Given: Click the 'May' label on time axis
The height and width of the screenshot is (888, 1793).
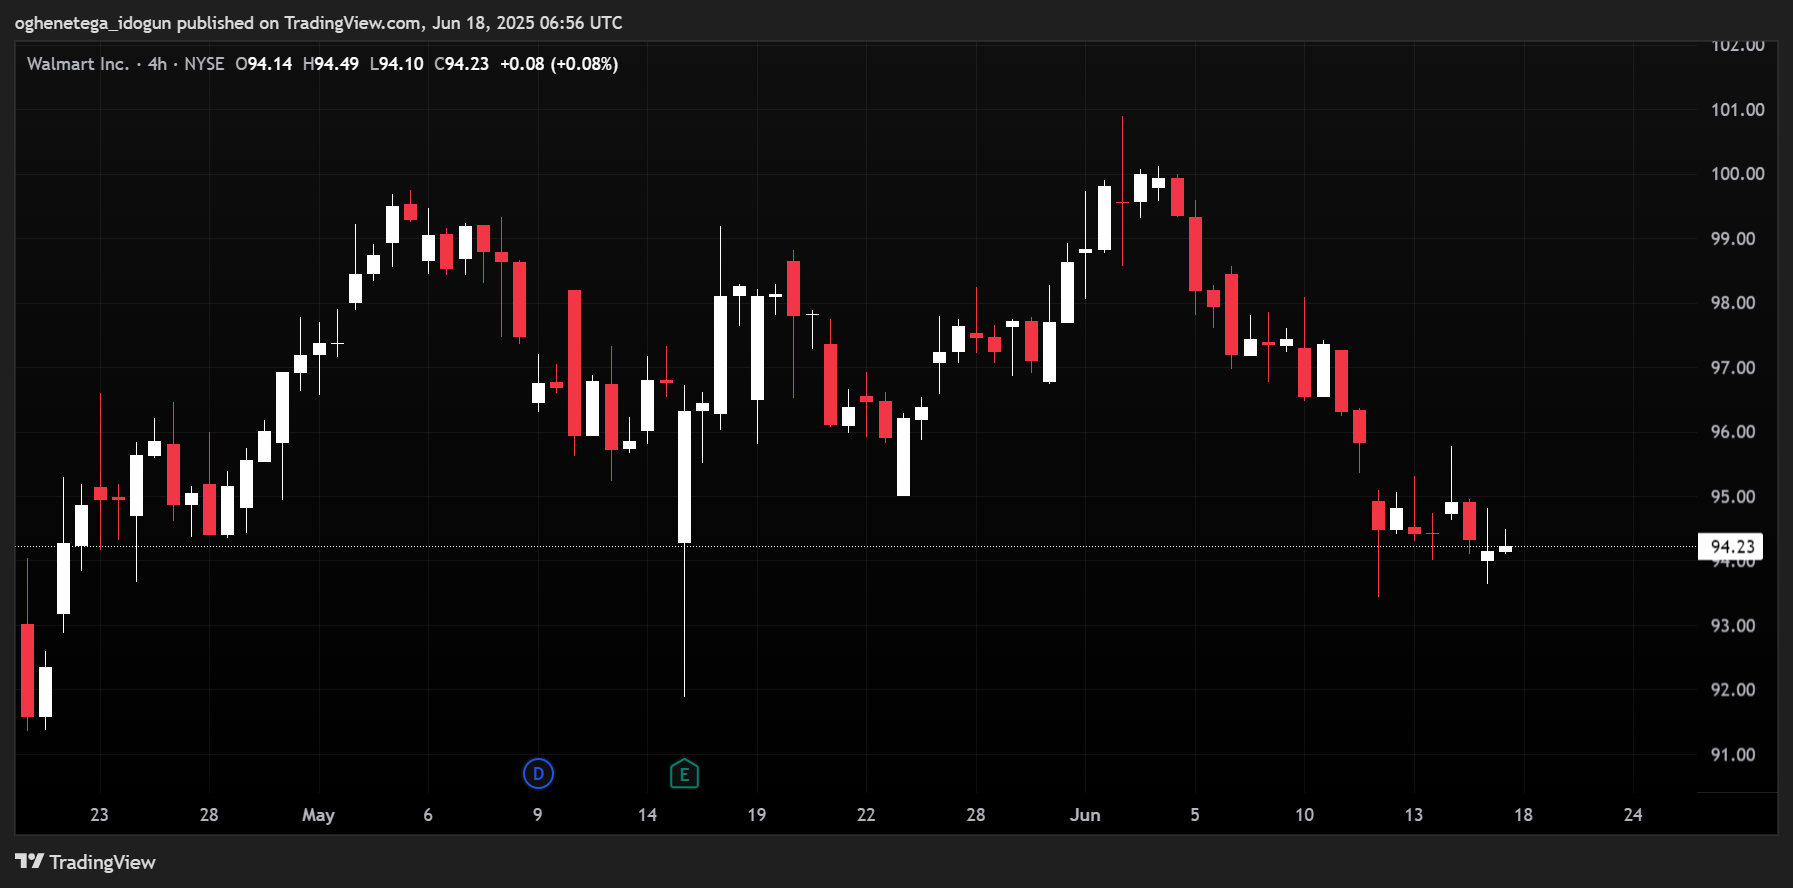Looking at the screenshot, I should tap(318, 815).
